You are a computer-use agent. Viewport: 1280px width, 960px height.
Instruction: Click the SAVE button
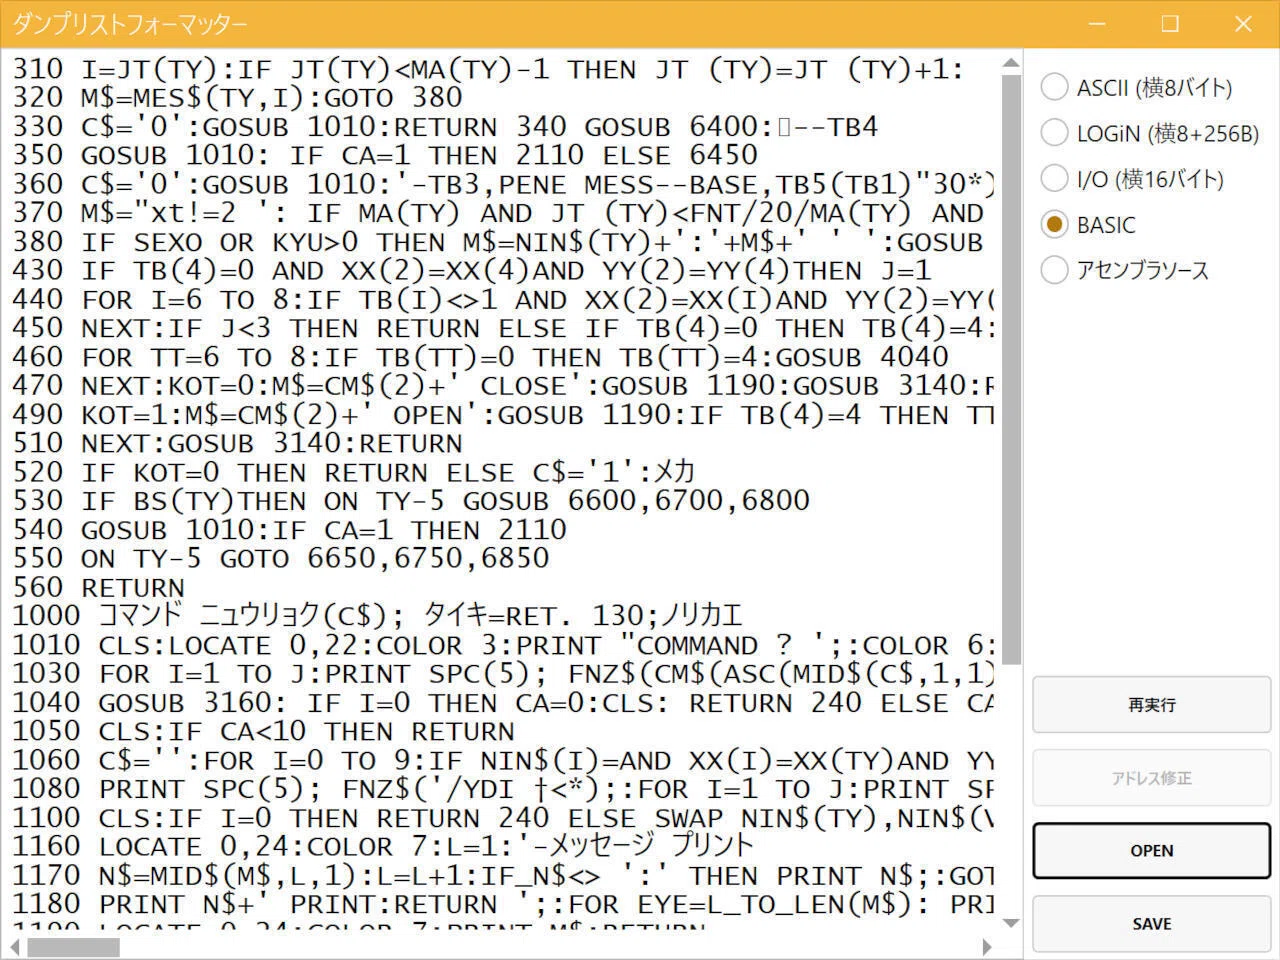click(1151, 924)
